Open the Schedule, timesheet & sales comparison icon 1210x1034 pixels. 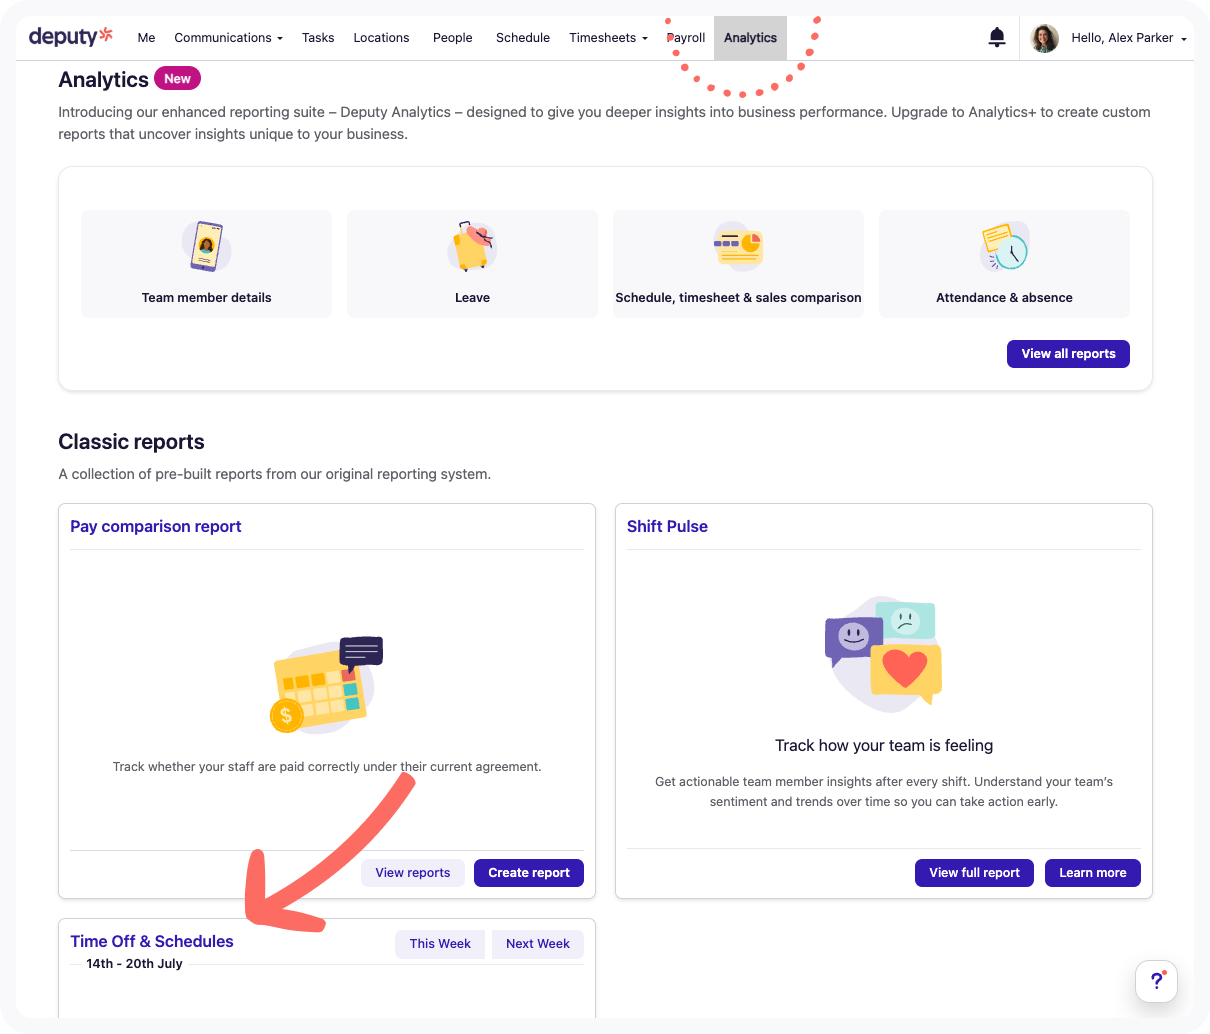click(738, 247)
